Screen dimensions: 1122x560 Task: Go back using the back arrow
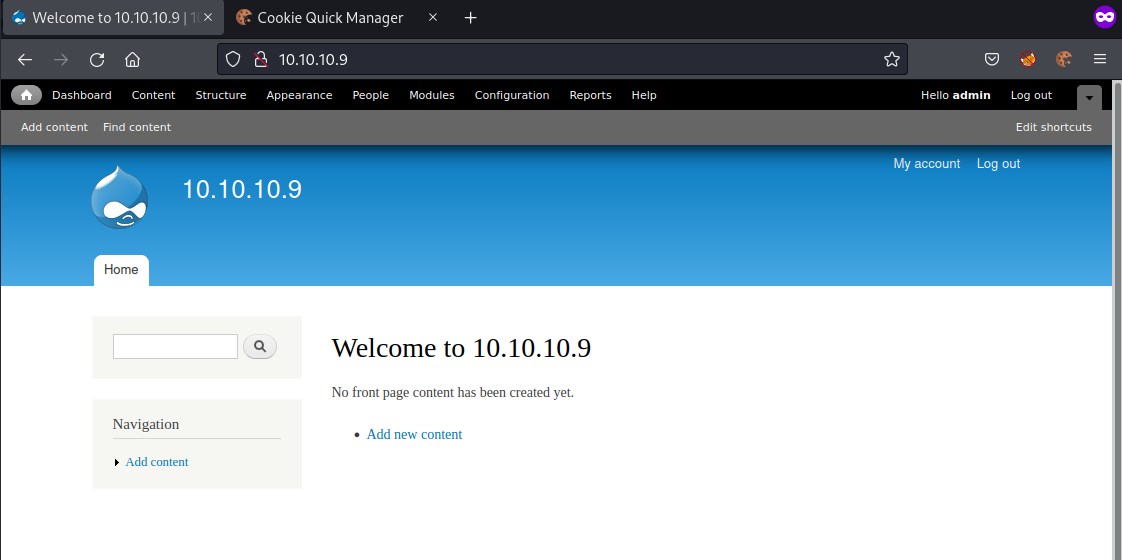click(25, 60)
